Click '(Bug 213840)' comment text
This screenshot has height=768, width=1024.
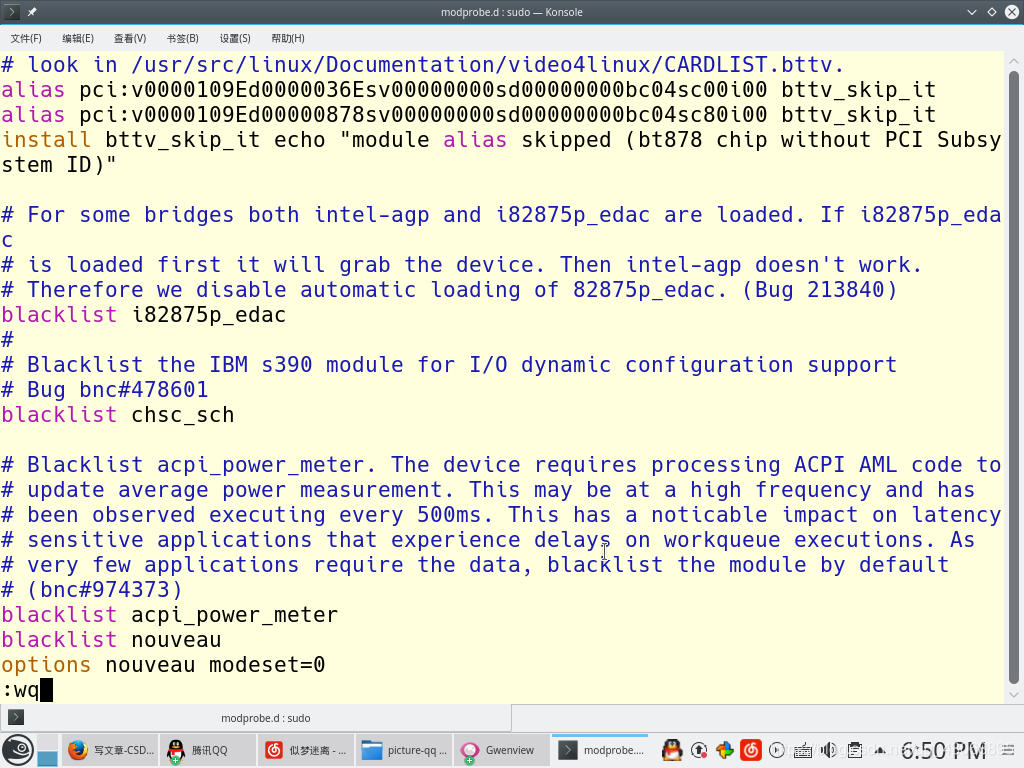pyautogui.click(x=820, y=290)
